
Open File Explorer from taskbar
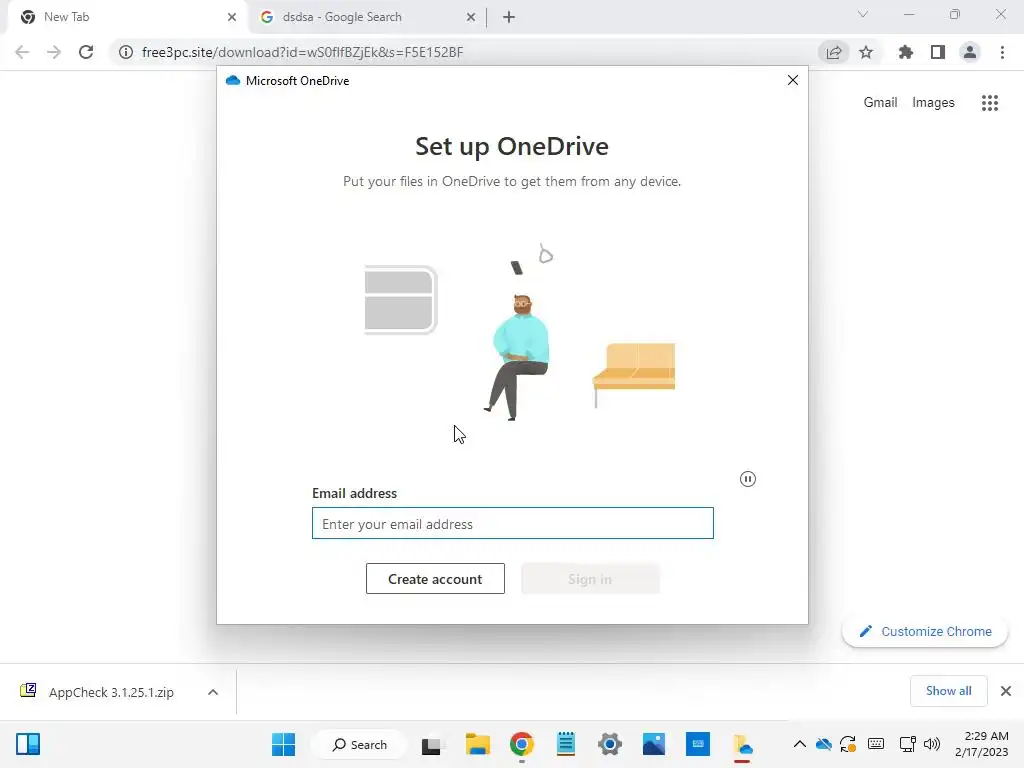click(x=477, y=744)
